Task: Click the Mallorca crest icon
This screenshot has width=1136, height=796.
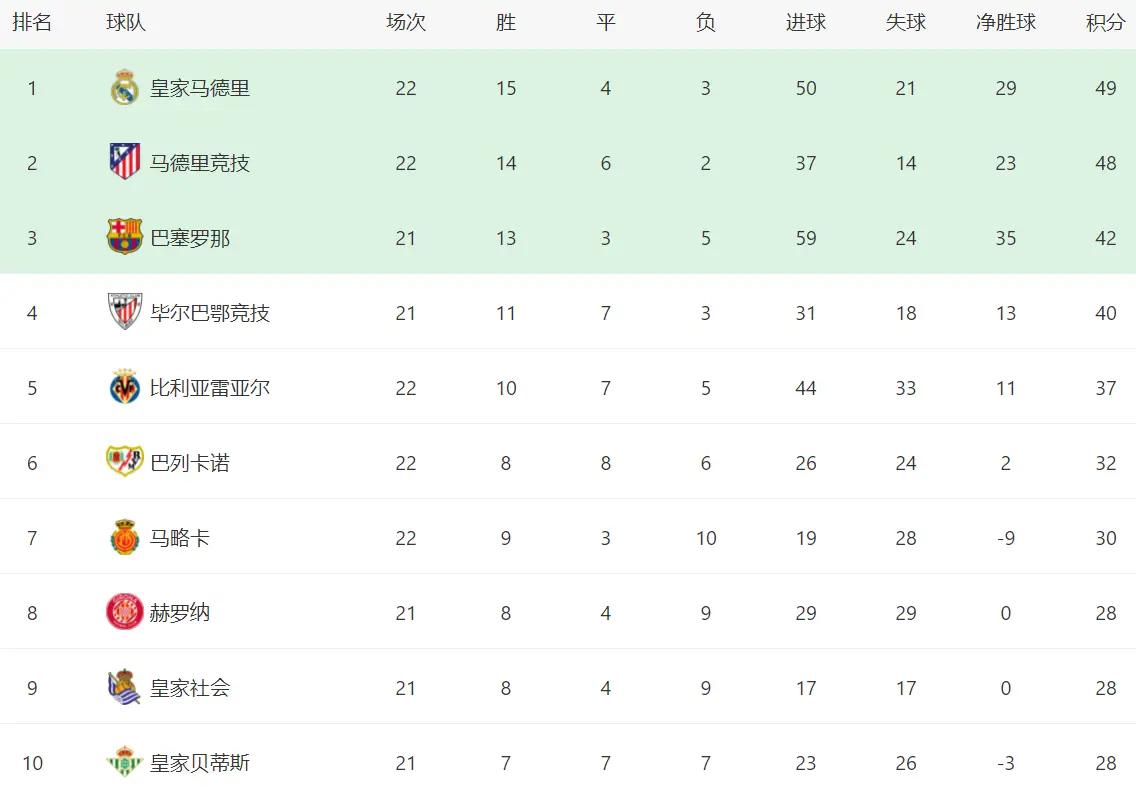Action: coord(125,537)
